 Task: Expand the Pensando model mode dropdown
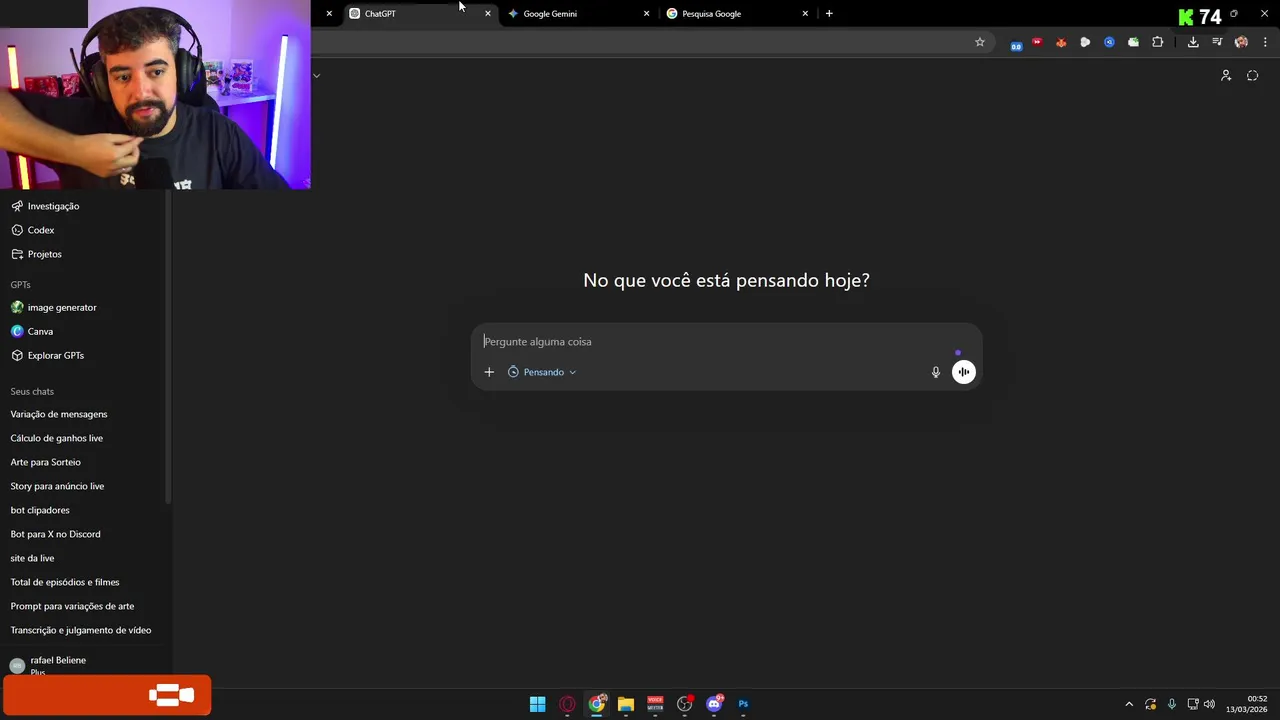(x=542, y=372)
